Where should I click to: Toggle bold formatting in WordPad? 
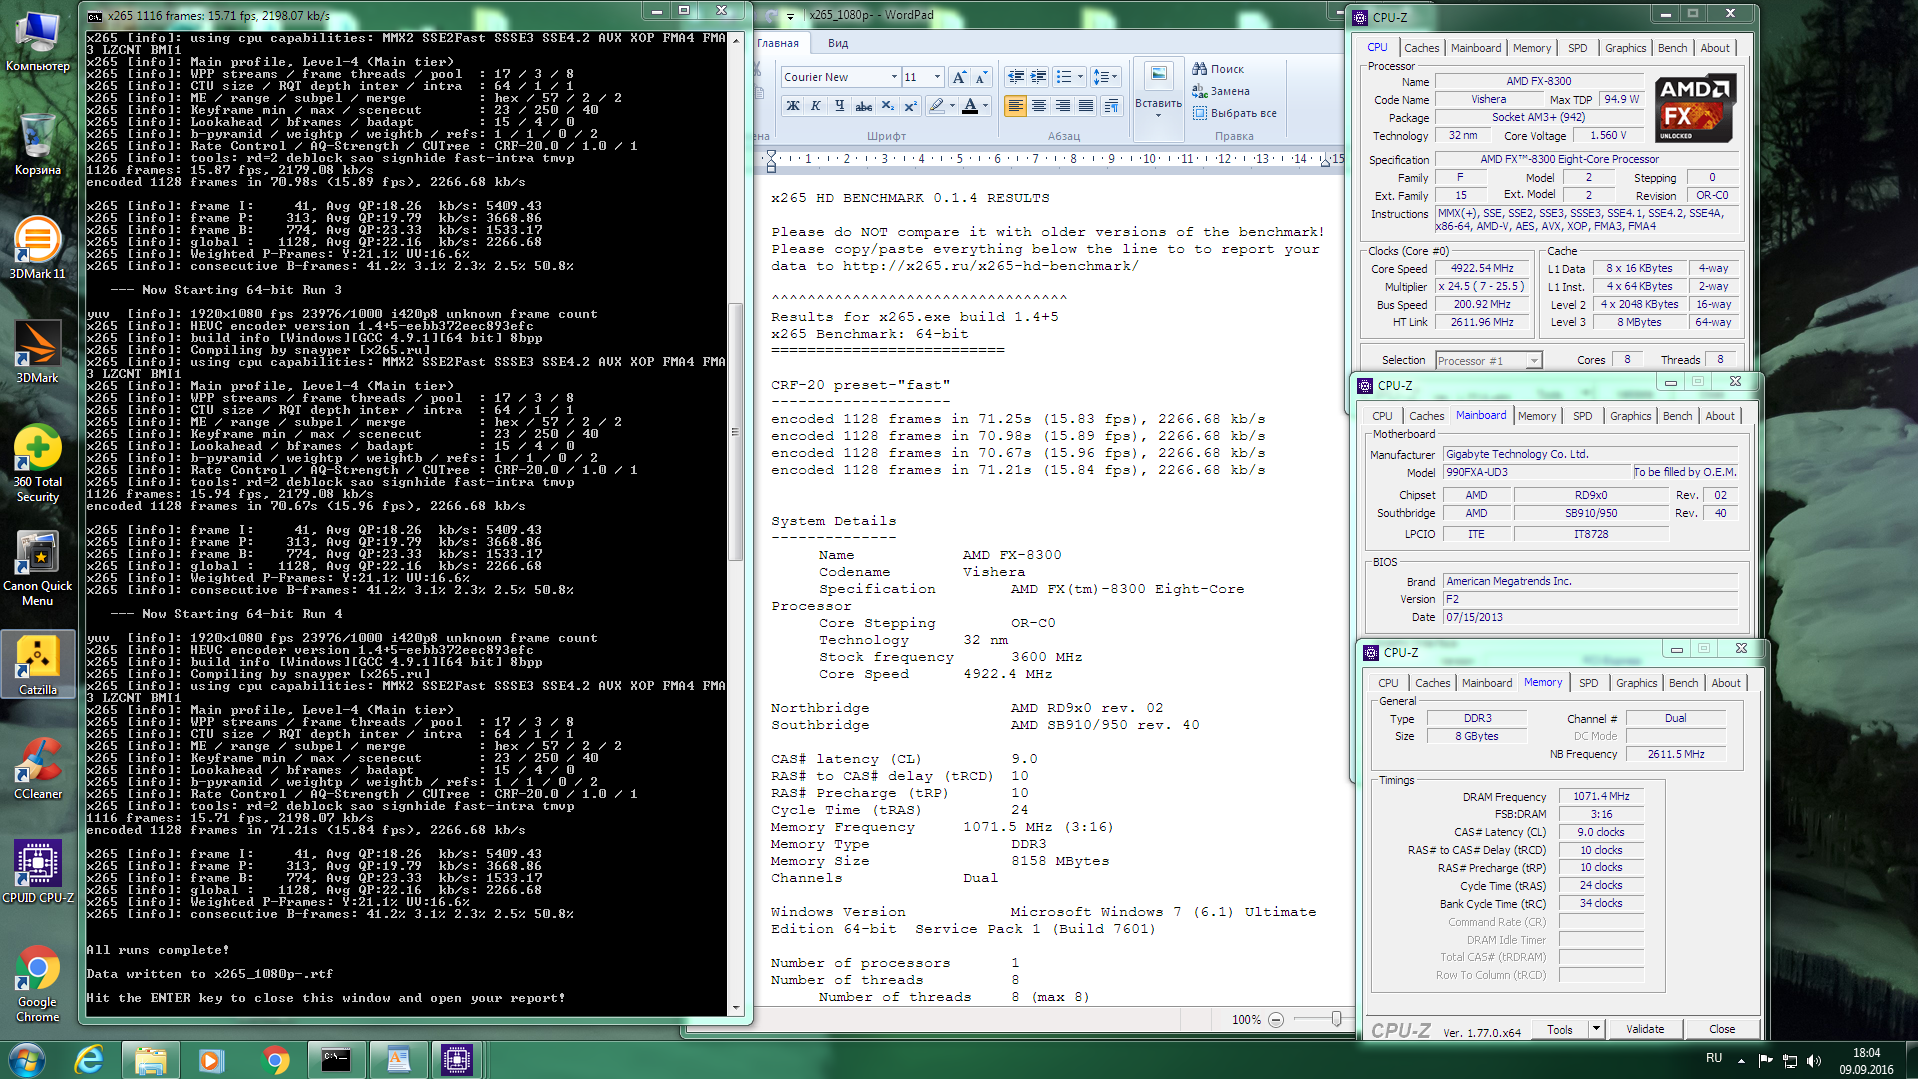click(793, 106)
